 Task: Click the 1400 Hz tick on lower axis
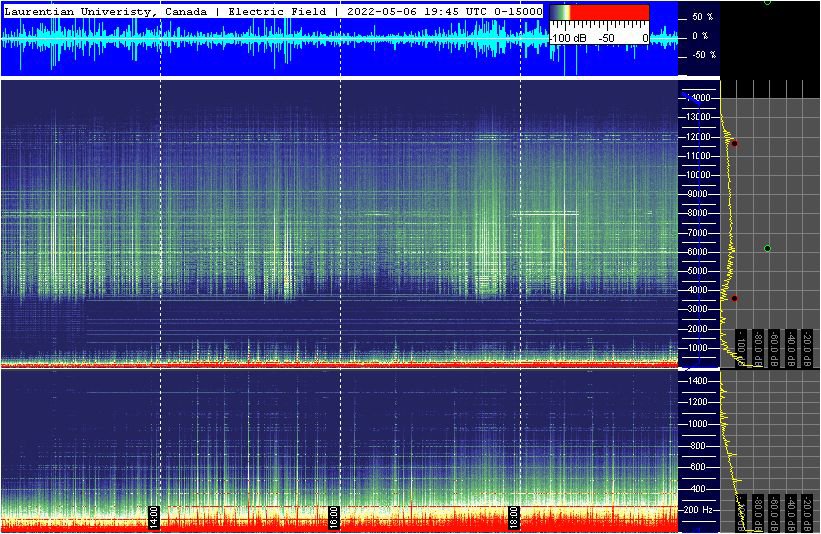click(695, 382)
